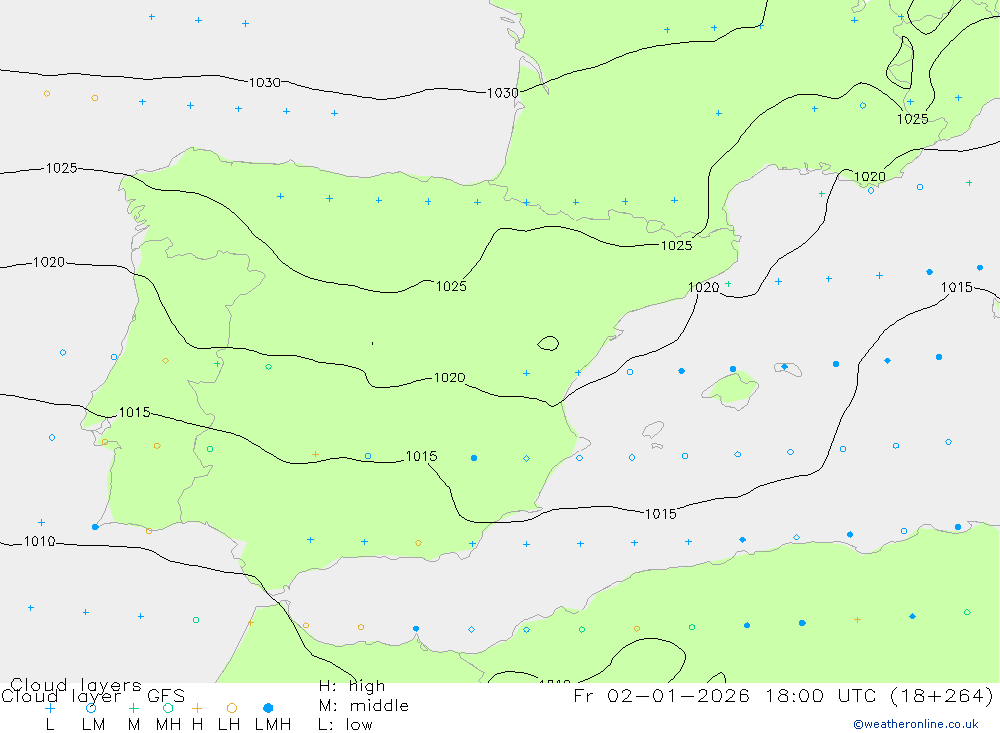Click the 'M: middle' legend text
This screenshot has height=733, width=1000.
[364, 706]
